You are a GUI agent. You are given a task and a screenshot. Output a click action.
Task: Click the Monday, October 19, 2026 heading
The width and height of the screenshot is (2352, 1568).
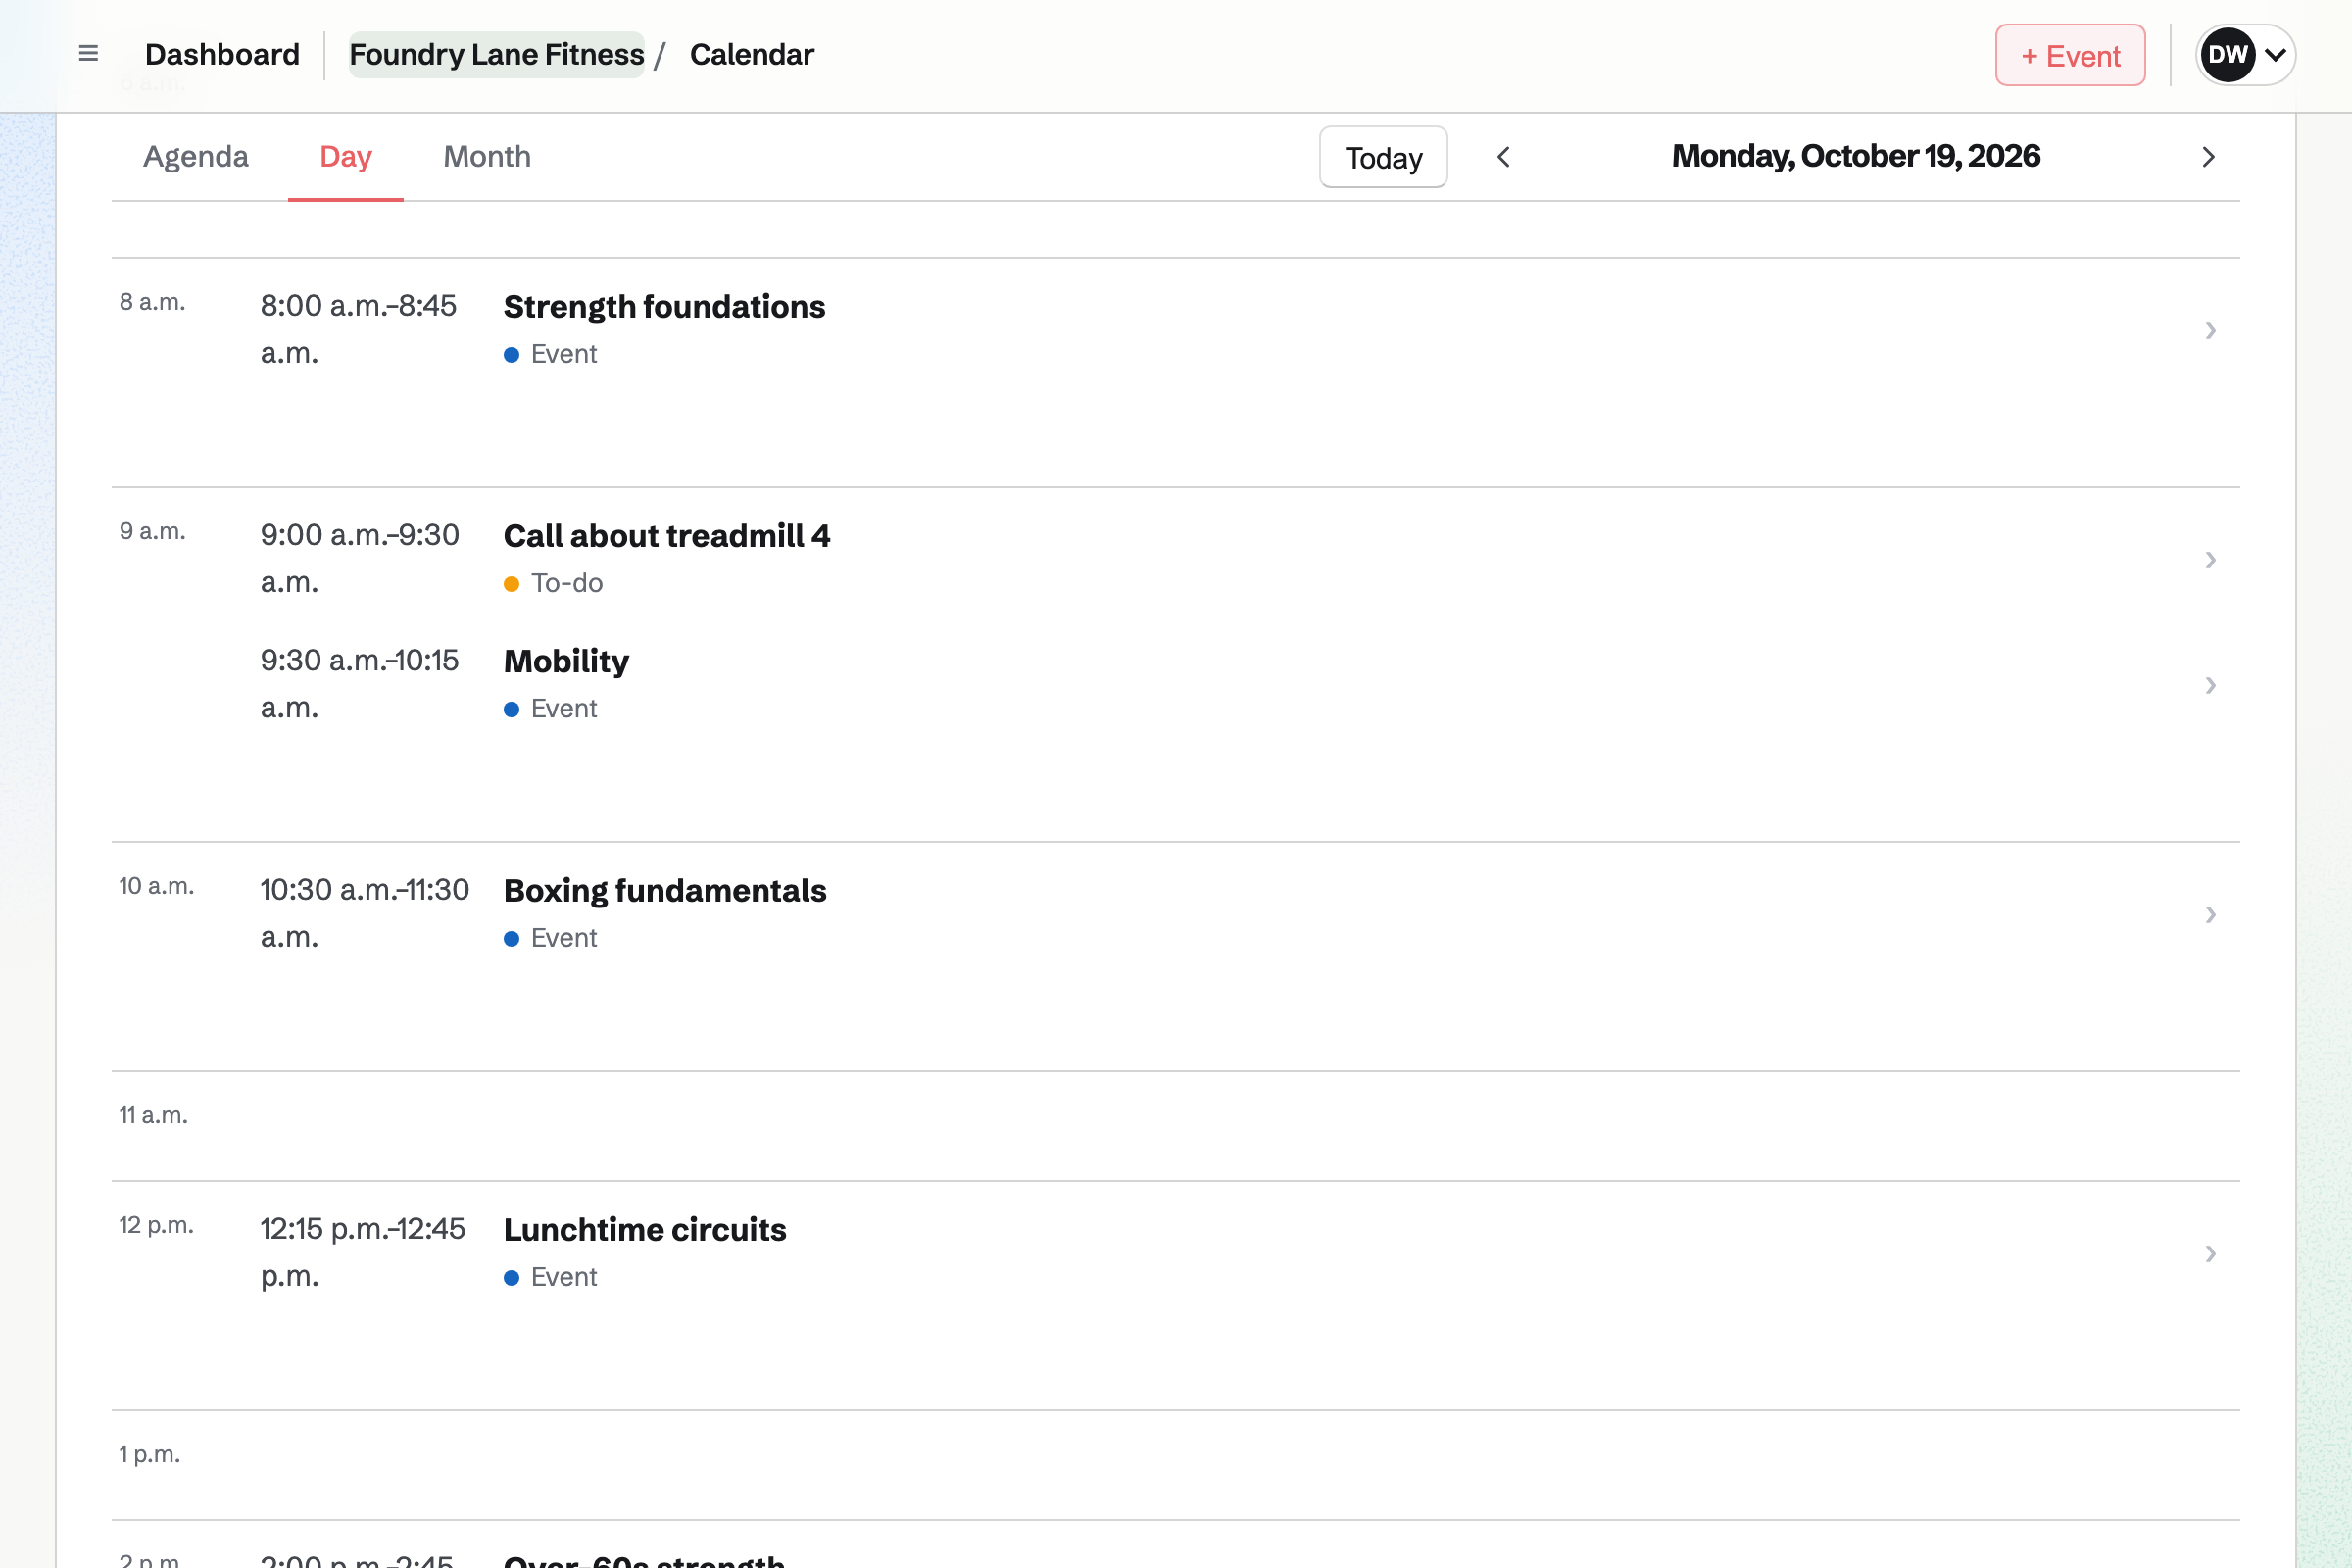coord(1856,157)
